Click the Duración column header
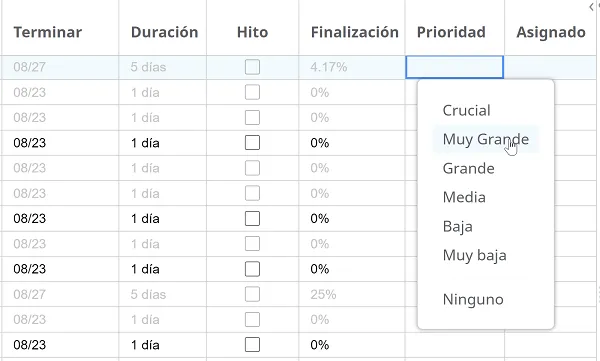Screen dimensions: 600x361 tap(165, 32)
